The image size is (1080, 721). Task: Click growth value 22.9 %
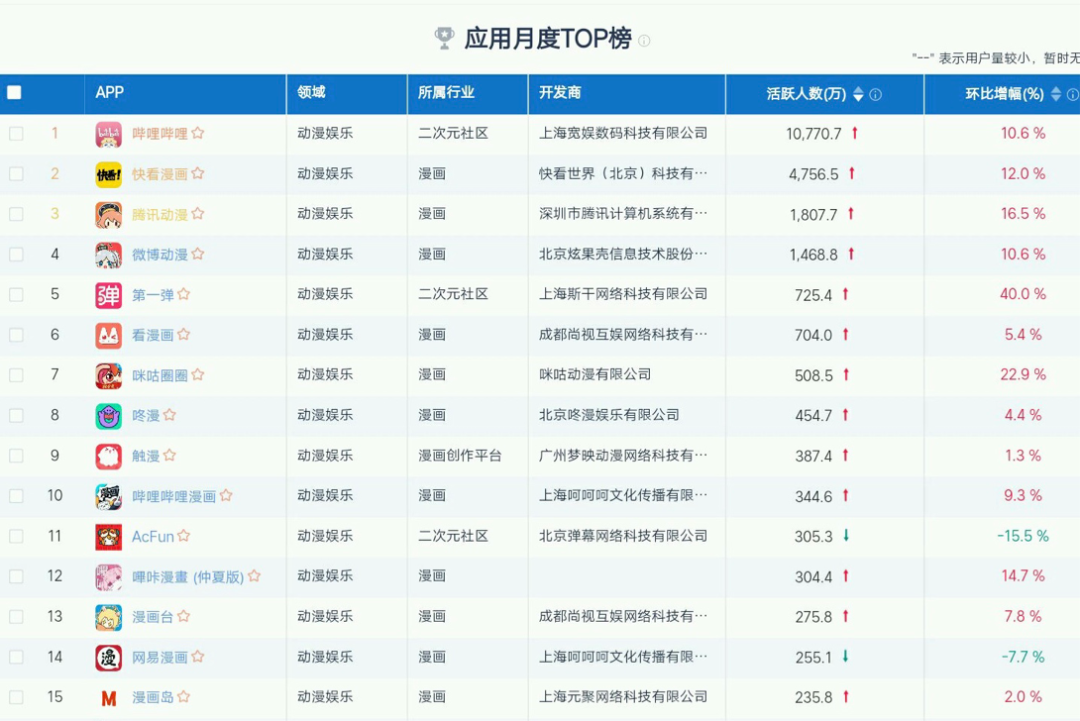click(1023, 375)
